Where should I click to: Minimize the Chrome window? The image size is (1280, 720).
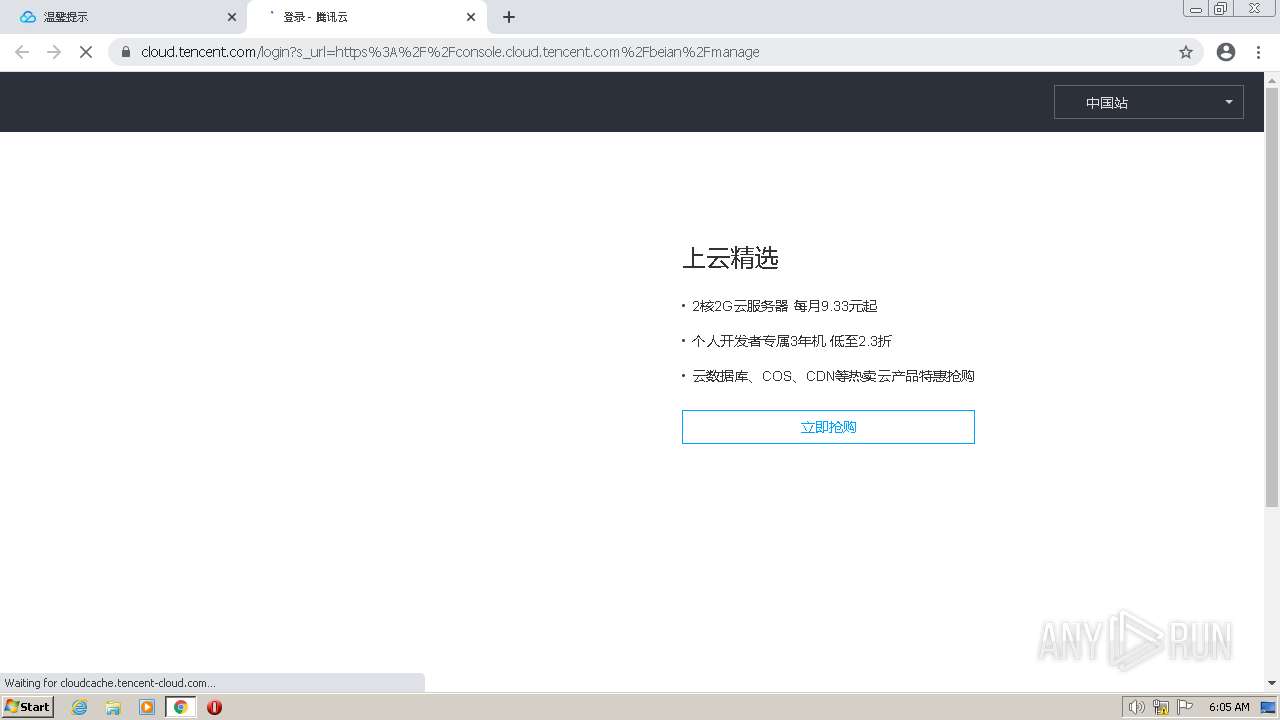coord(1195,9)
